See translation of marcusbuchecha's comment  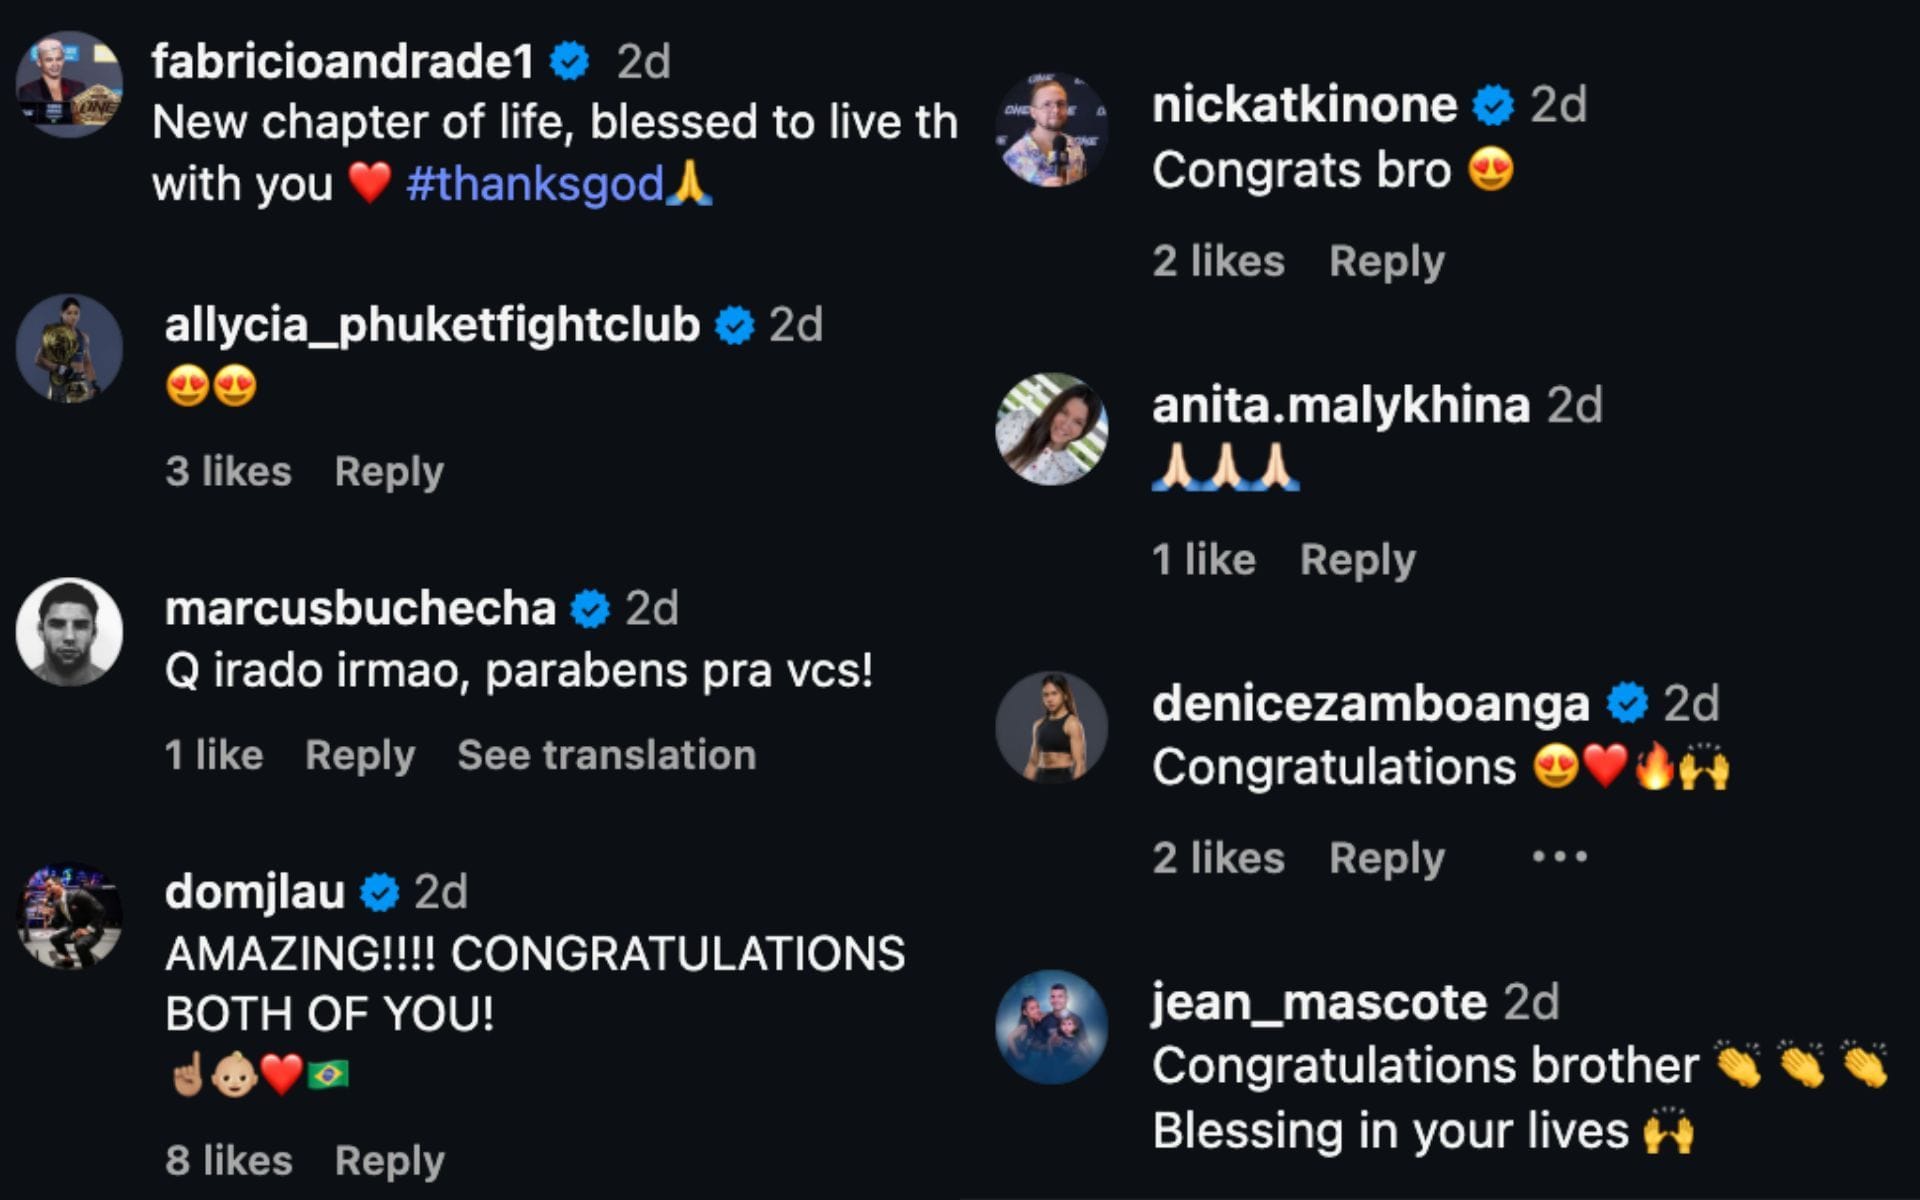tap(606, 755)
